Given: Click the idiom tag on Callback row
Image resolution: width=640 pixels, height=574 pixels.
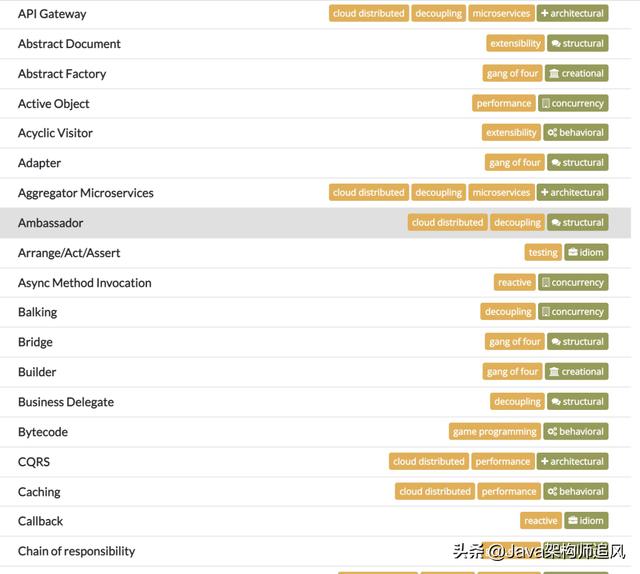Looking at the screenshot, I should pyautogui.click(x=586, y=521).
